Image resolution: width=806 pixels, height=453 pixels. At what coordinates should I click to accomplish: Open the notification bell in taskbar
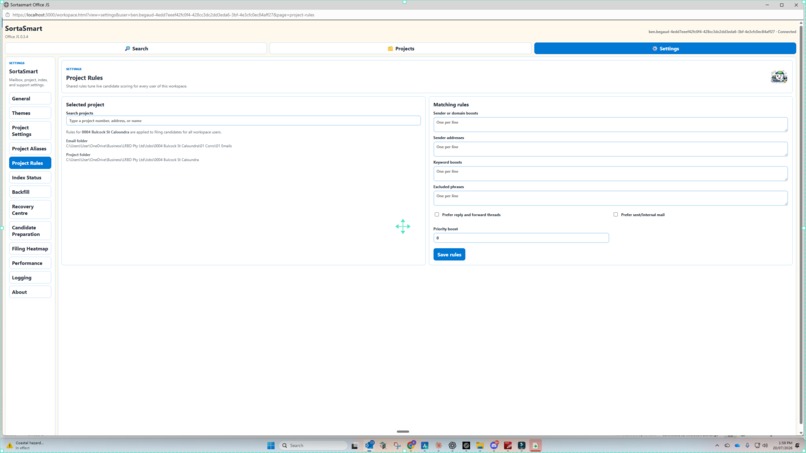(798, 445)
